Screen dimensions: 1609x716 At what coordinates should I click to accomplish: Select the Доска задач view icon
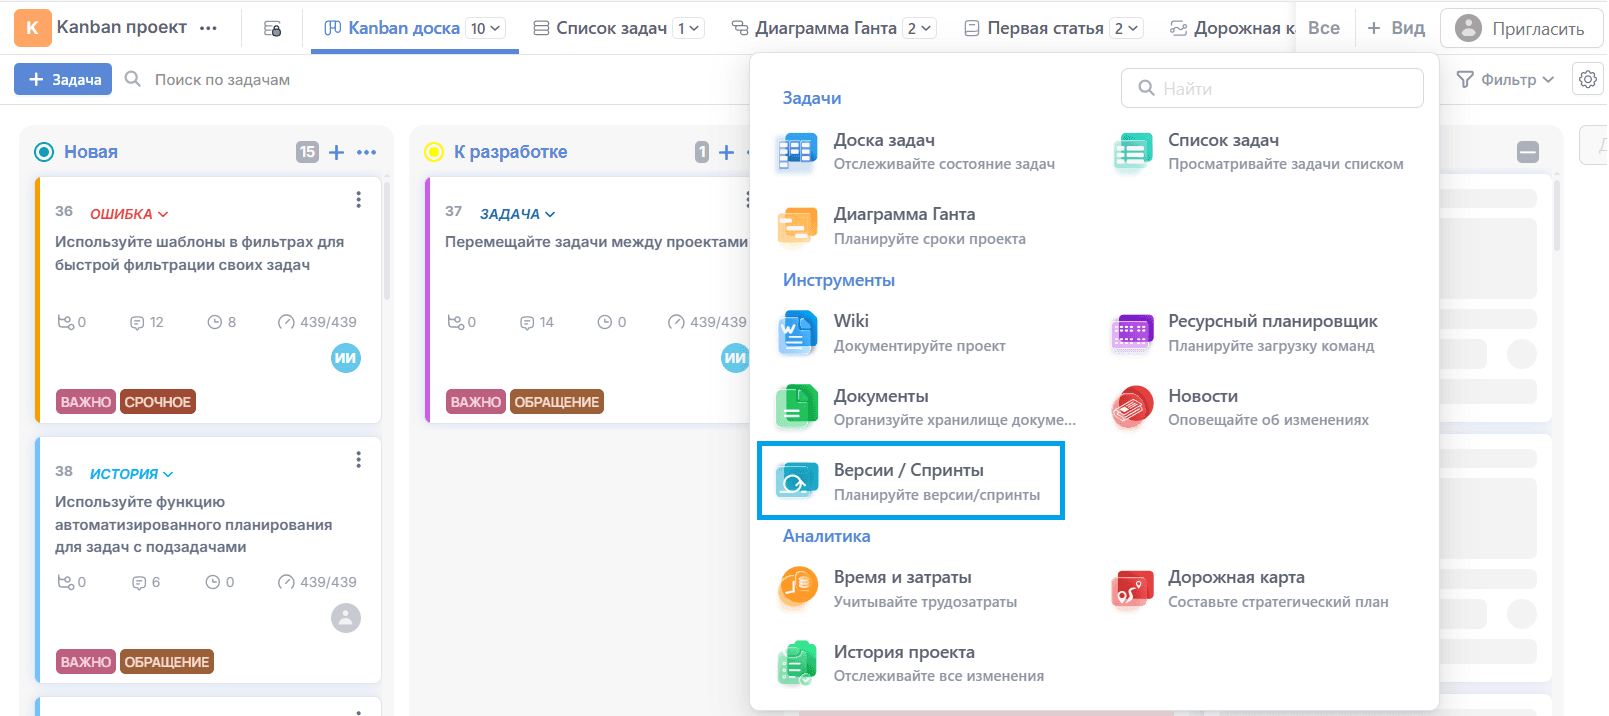(x=797, y=152)
